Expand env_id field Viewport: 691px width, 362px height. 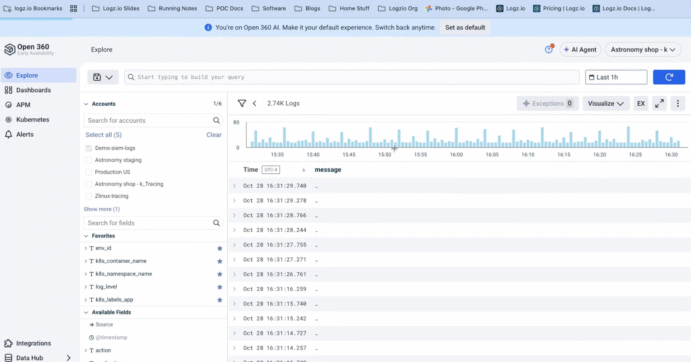click(85, 248)
